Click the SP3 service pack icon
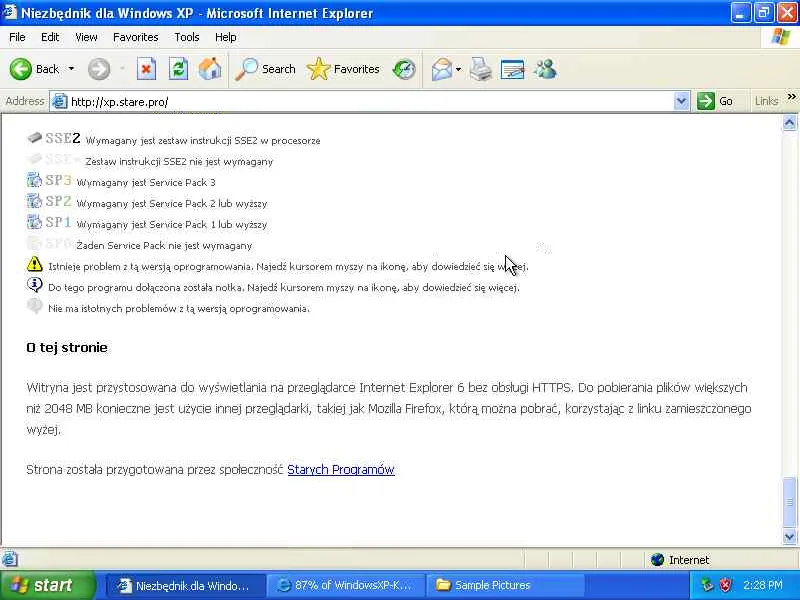Viewport: 800px width, 600px height. 34,180
